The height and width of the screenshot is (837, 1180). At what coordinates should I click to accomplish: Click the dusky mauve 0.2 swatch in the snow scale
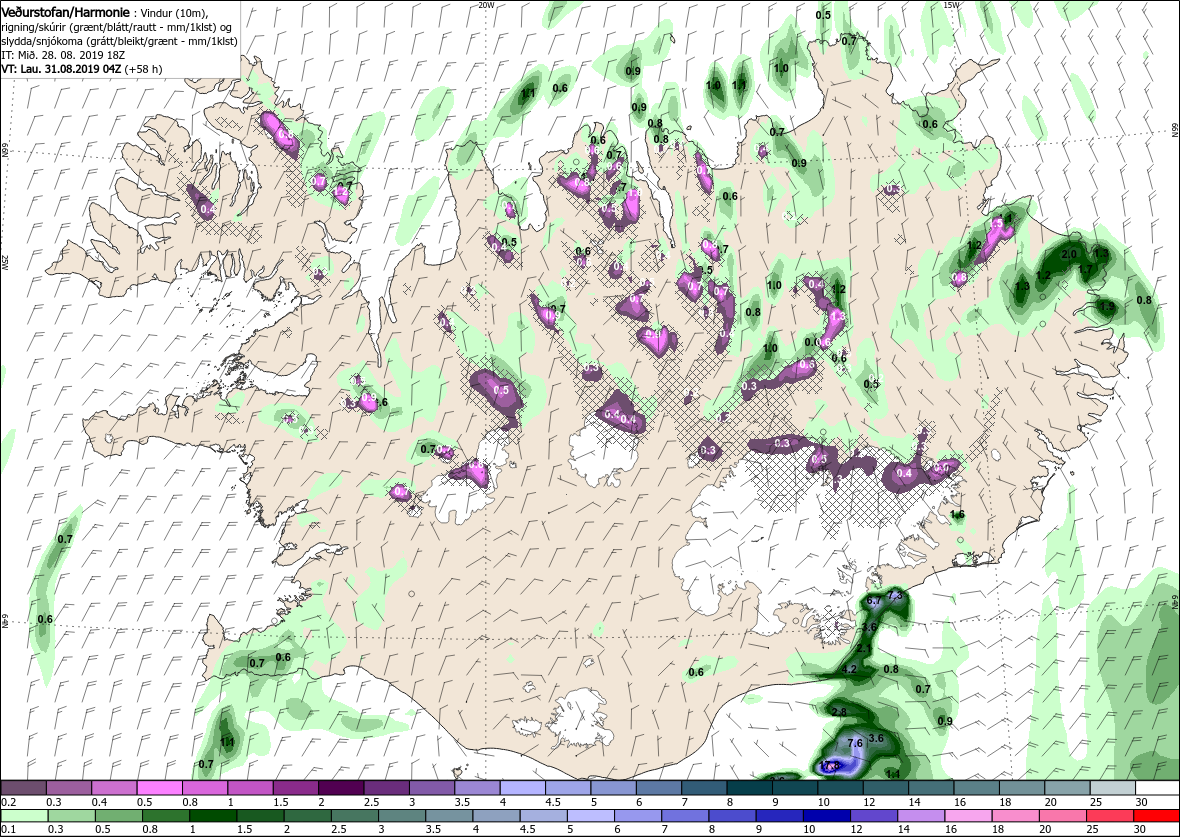(24, 787)
